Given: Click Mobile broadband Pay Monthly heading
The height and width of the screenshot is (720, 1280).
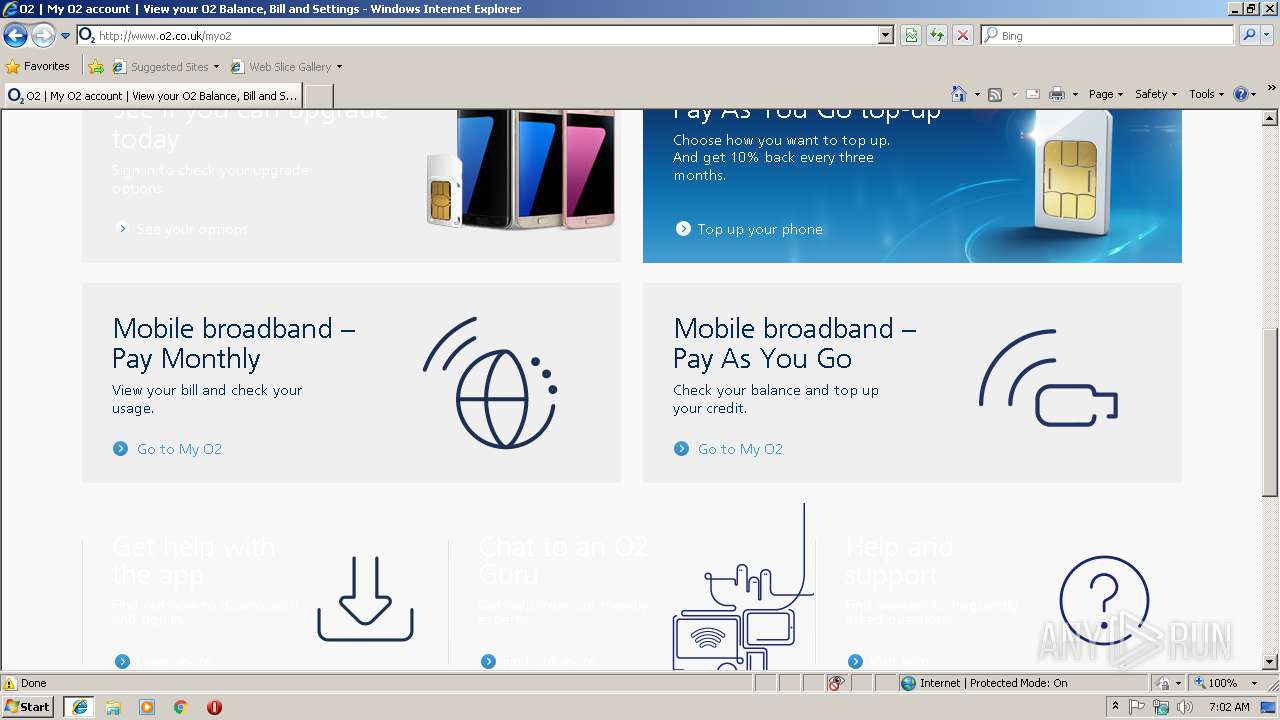Looking at the screenshot, I should click(x=234, y=343).
